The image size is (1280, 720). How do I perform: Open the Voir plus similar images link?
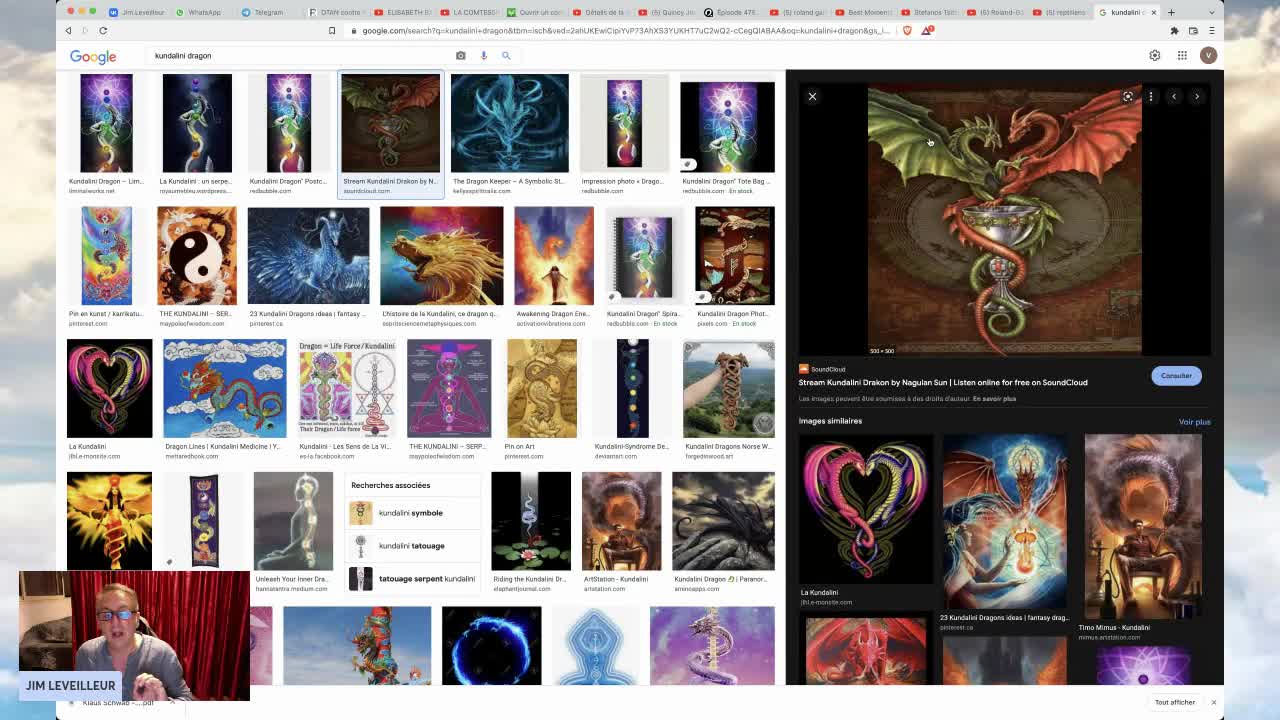coord(1194,422)
